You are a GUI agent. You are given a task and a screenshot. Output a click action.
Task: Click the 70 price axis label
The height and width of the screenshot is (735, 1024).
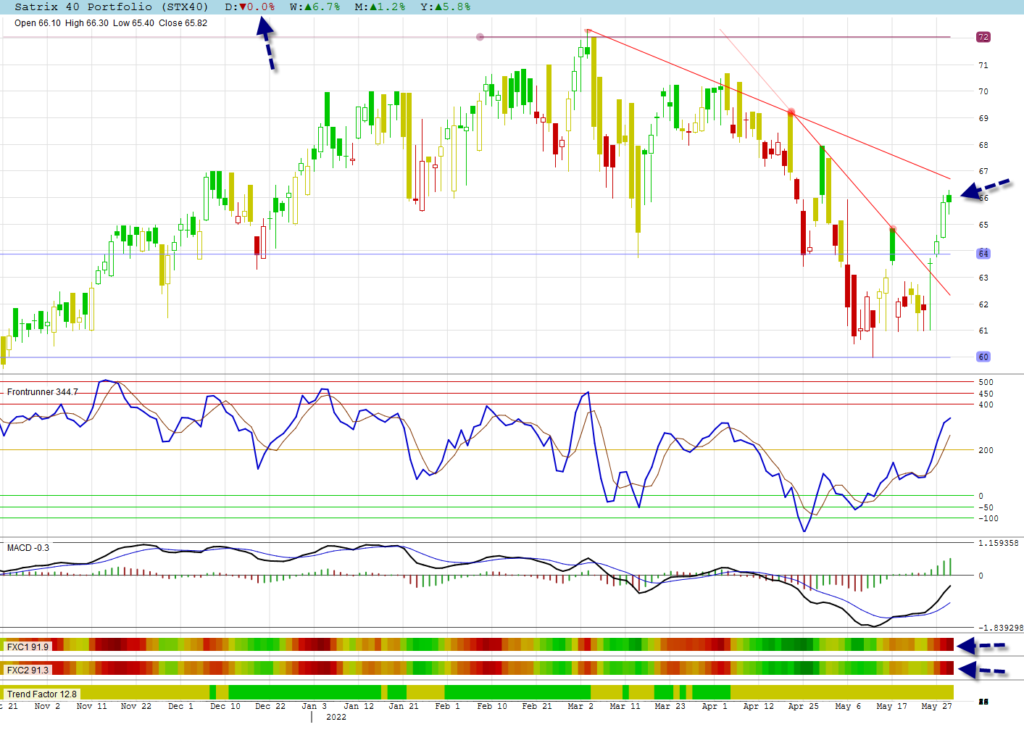983,91
